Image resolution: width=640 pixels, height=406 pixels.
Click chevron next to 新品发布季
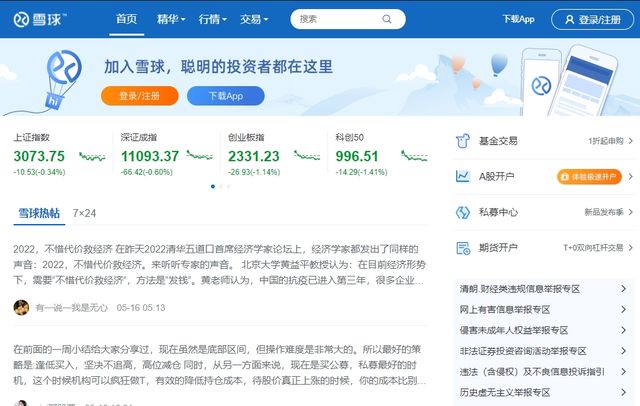click(x=631, y=212)
